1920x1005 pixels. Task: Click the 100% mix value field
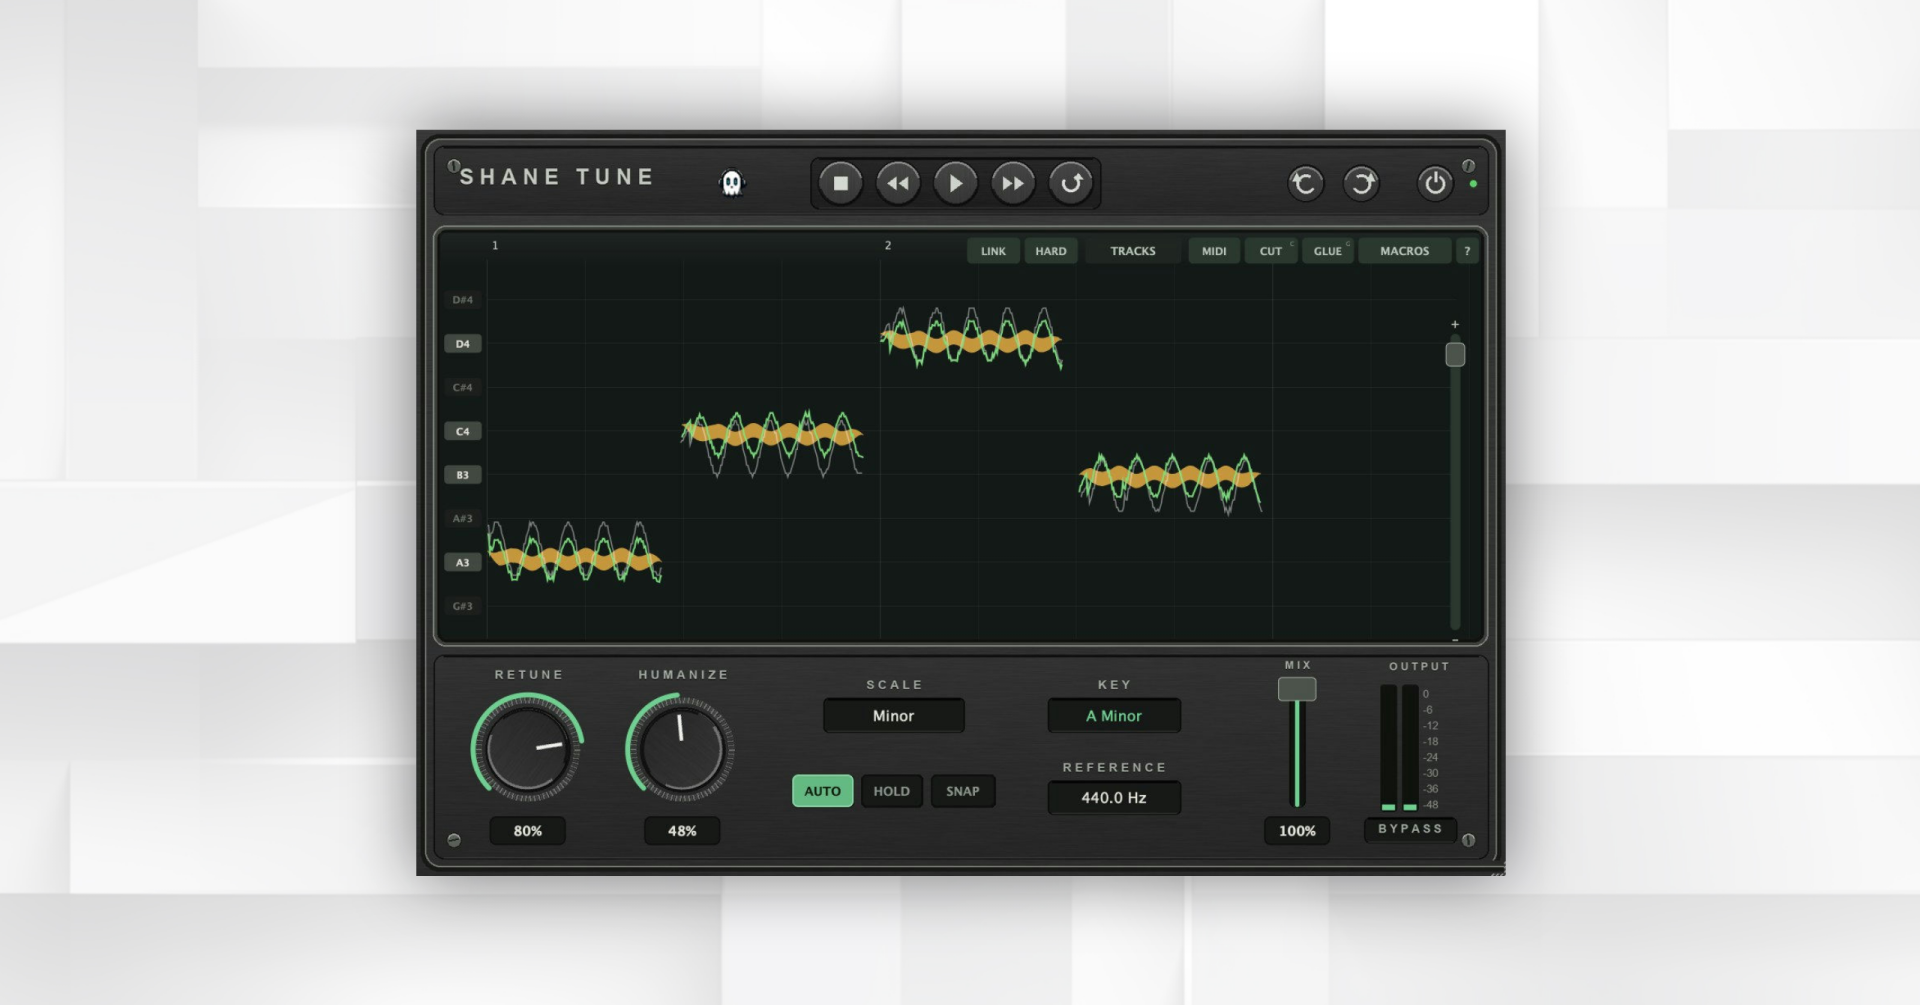(1297, 831)
